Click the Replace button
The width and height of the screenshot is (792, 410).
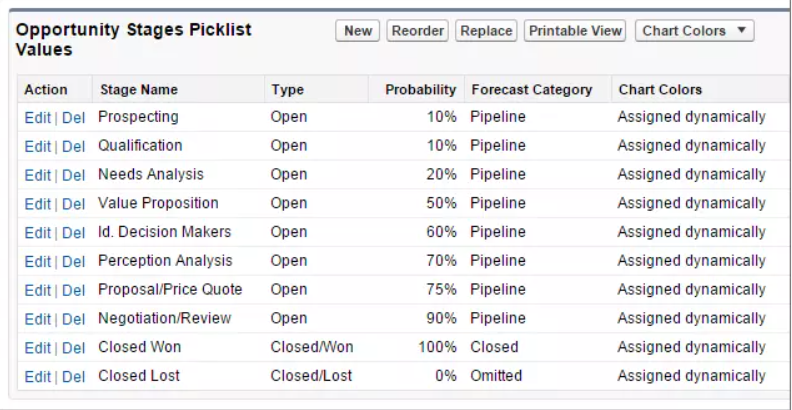[486, 31]
